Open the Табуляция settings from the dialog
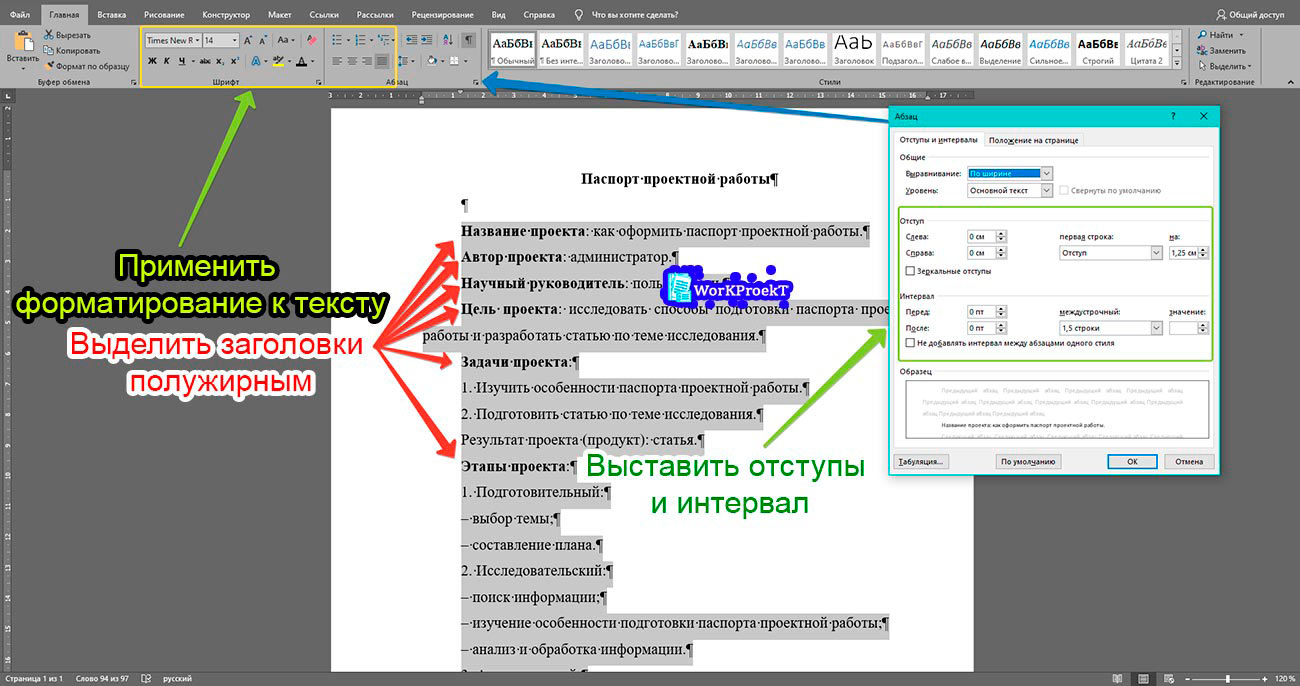The image size is (1300, 686). (x=920, y=461)
